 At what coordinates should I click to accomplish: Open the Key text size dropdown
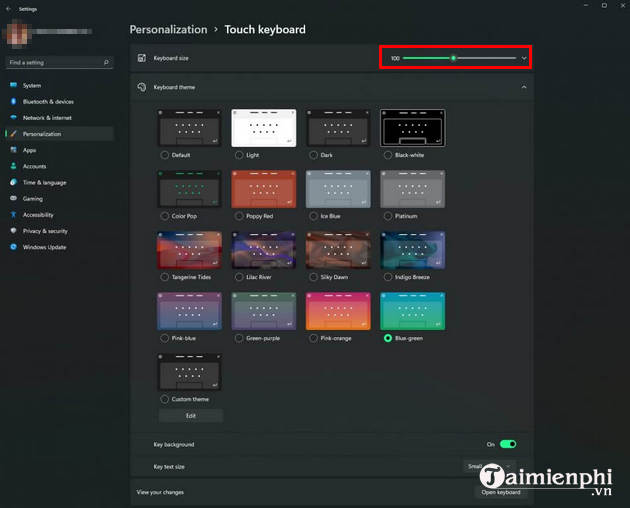(488, 466)
